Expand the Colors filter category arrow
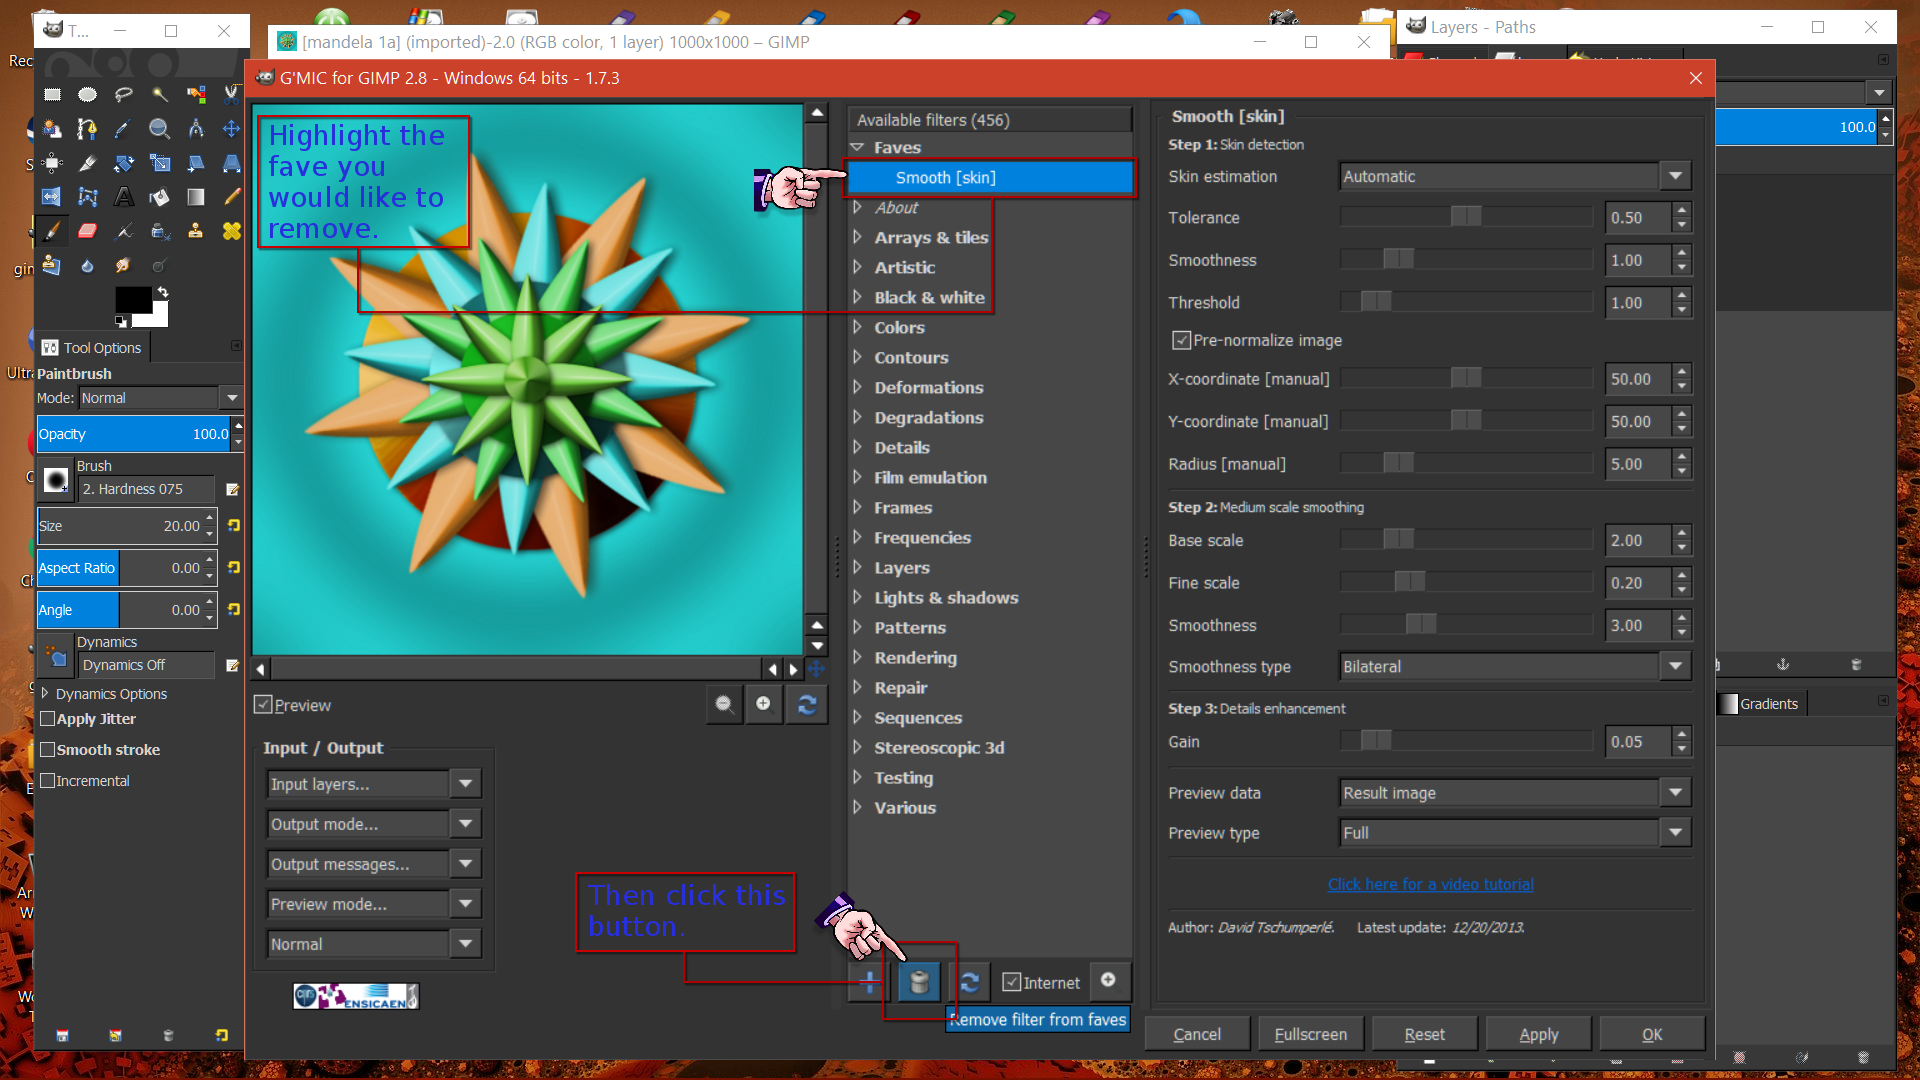This screenshot has height=1080, width=1920. click(857, 327)
